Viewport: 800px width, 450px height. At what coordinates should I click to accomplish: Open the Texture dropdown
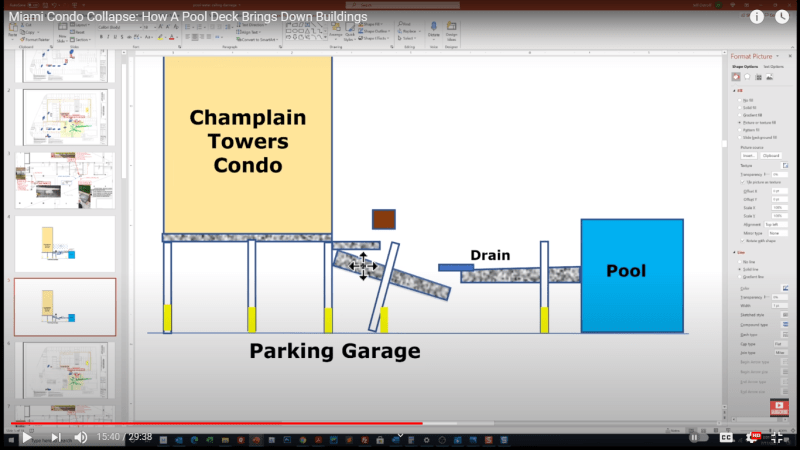click(785, 166)
